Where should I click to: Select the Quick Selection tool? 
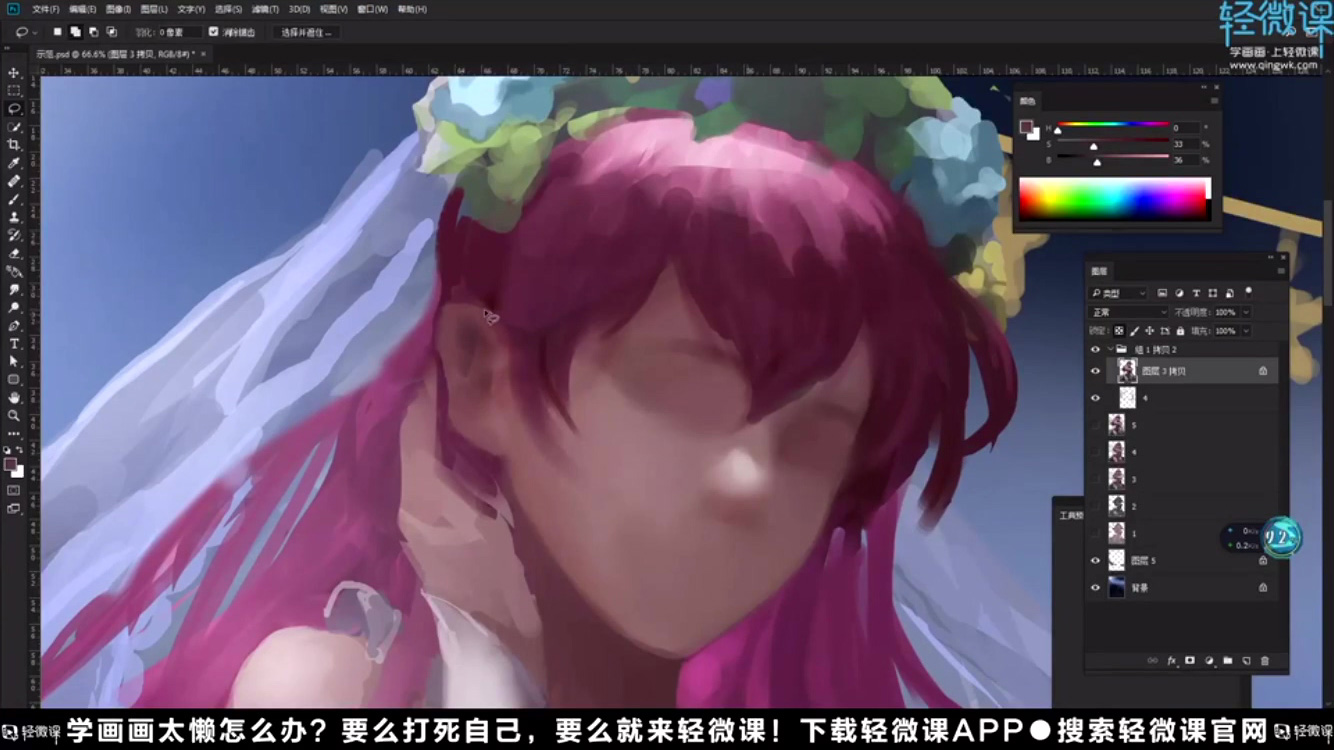tap(14, 127)
